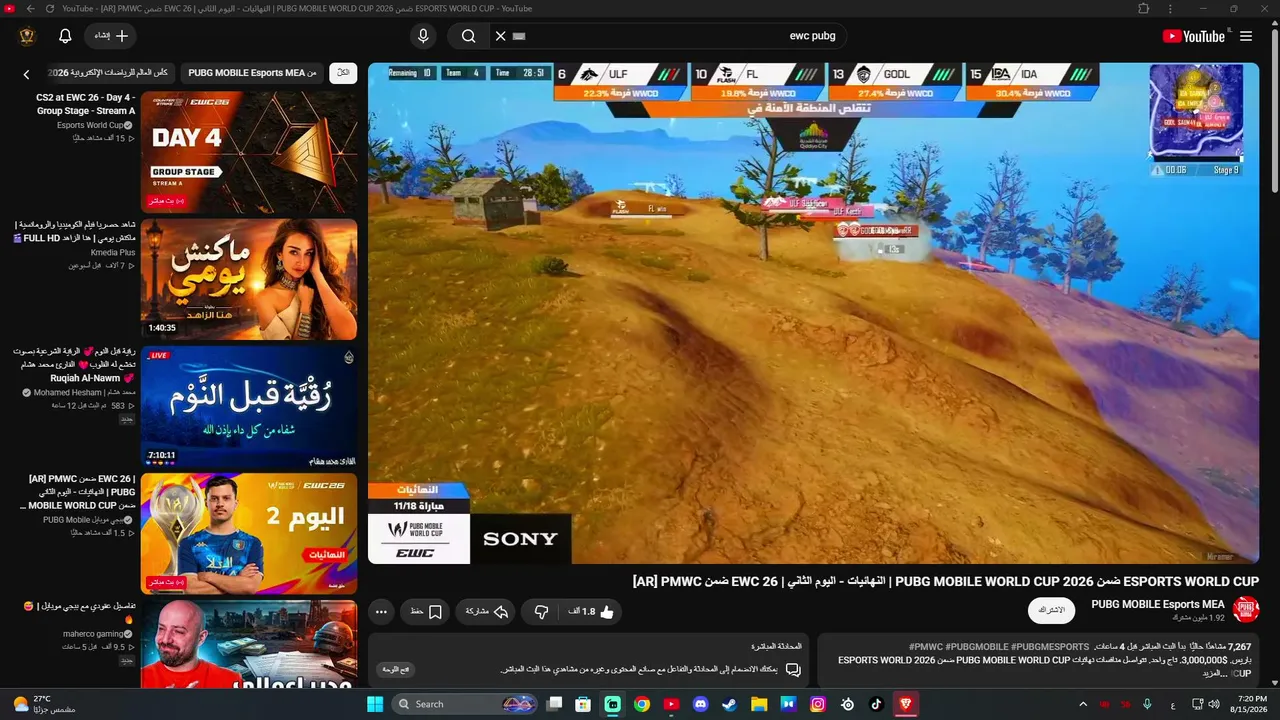Open the Windows Start menu
Screen dimensions: 1280x720
[375, 704]
